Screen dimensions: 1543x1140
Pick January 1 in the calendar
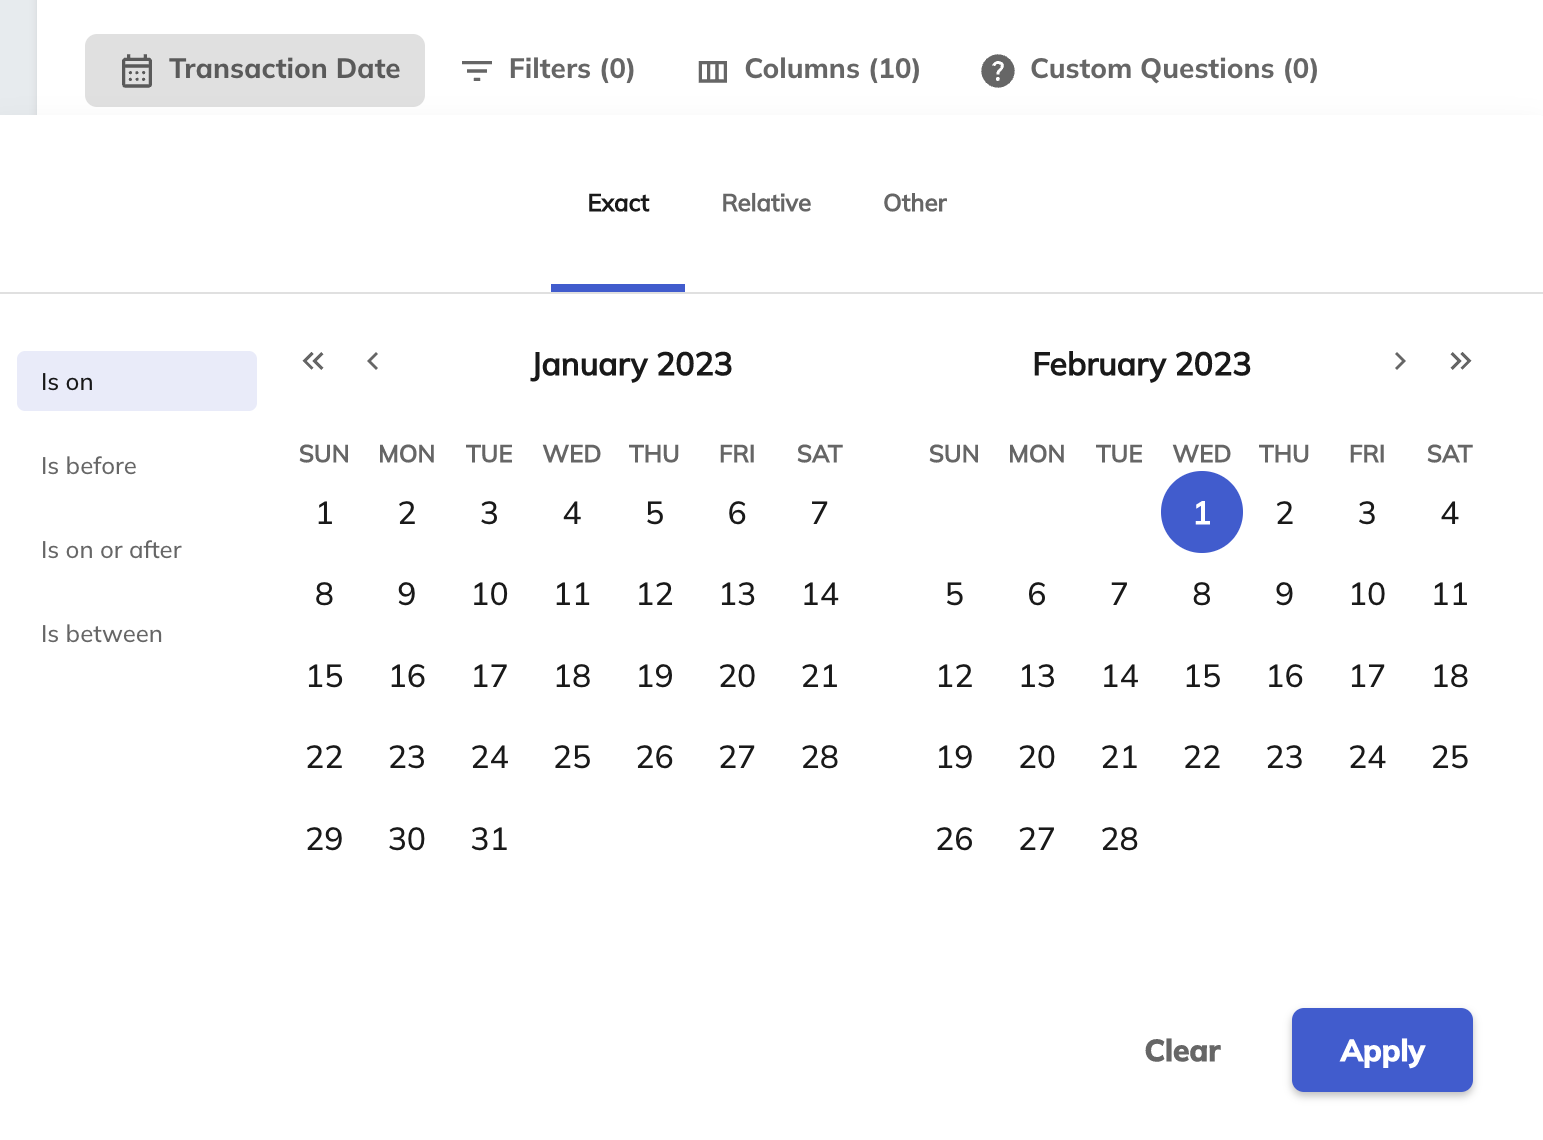[324, 513]
